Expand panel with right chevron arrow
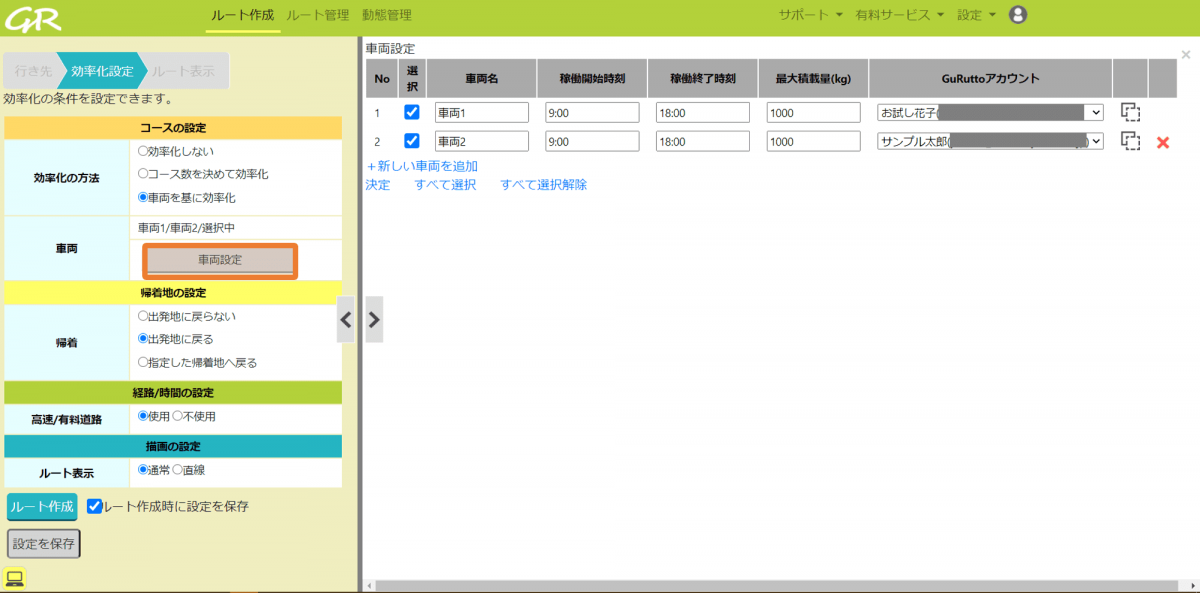This screenshot has width=1200, height=593. [x=374, y=320]
